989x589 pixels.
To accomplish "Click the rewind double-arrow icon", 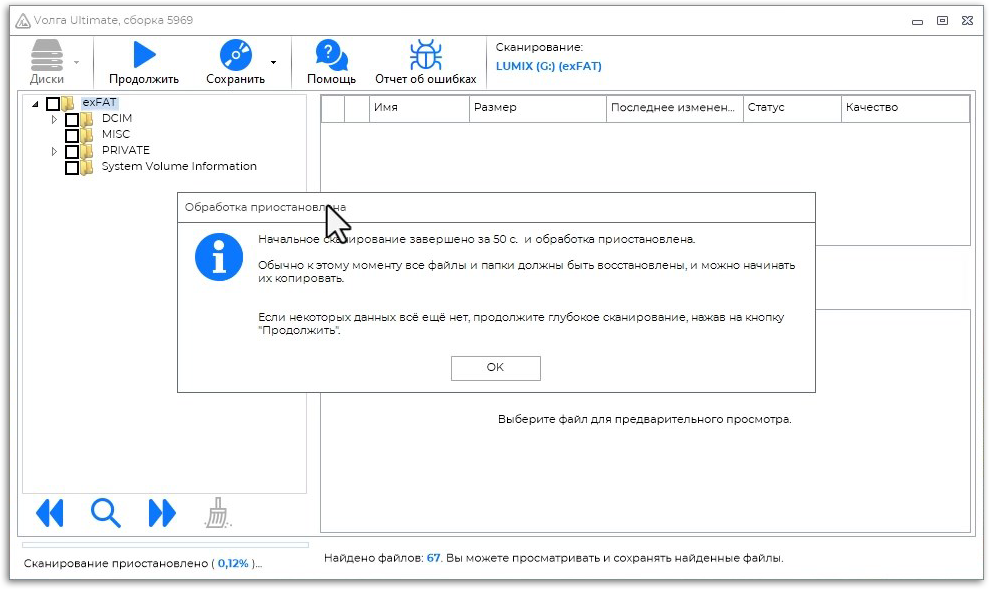I will (x=50, y=513).
